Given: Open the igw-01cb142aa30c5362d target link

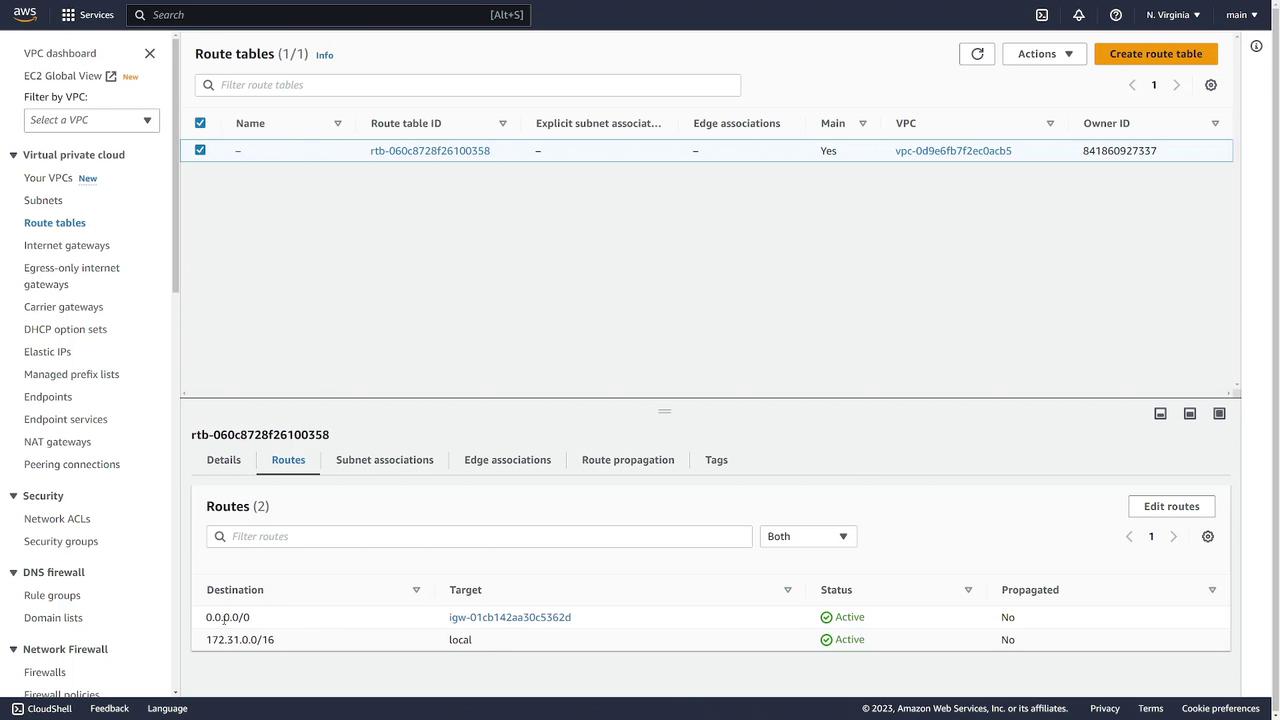Looking at the screenshot, I should tap(510, 617).
